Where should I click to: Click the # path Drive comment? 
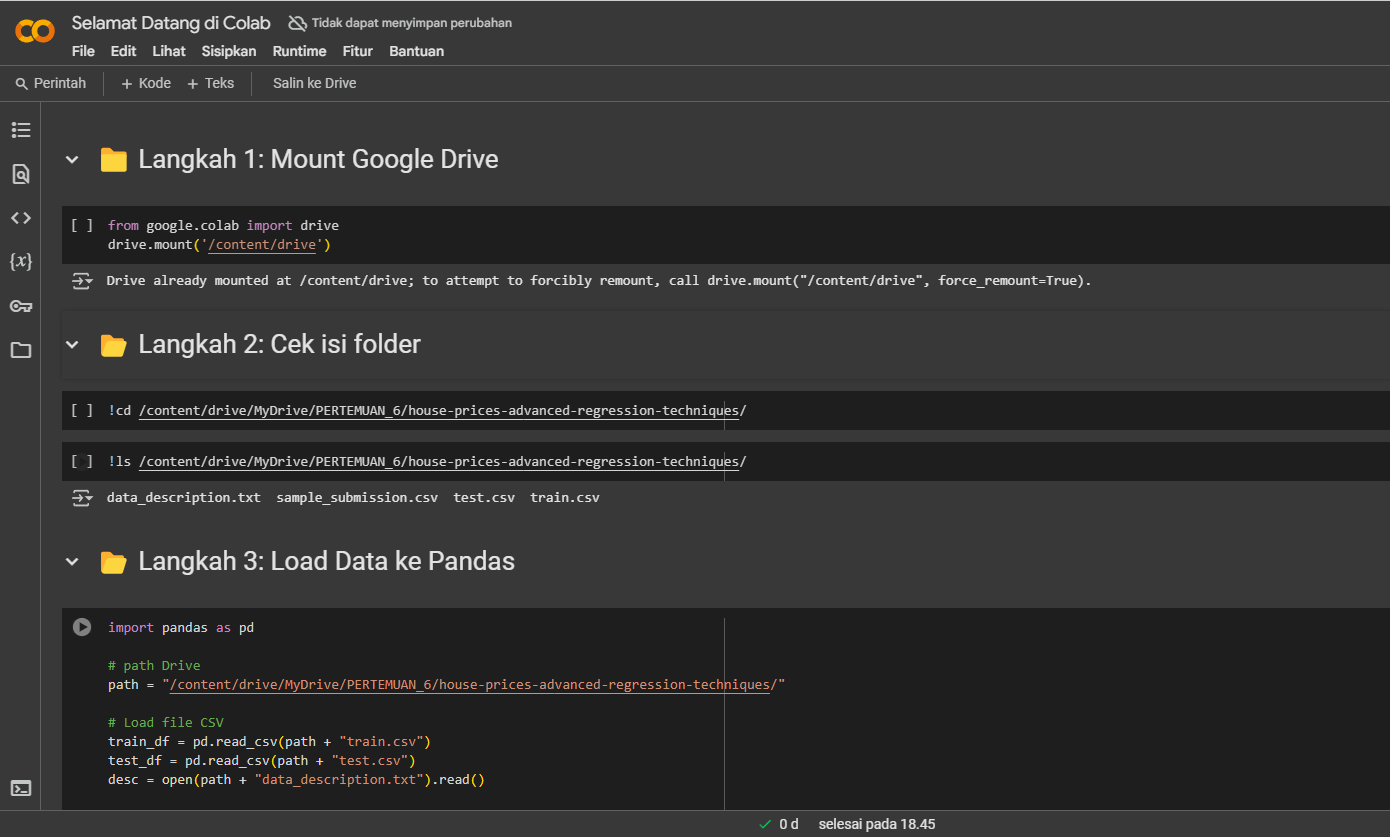pyautogui.click(x=154, y=666)
